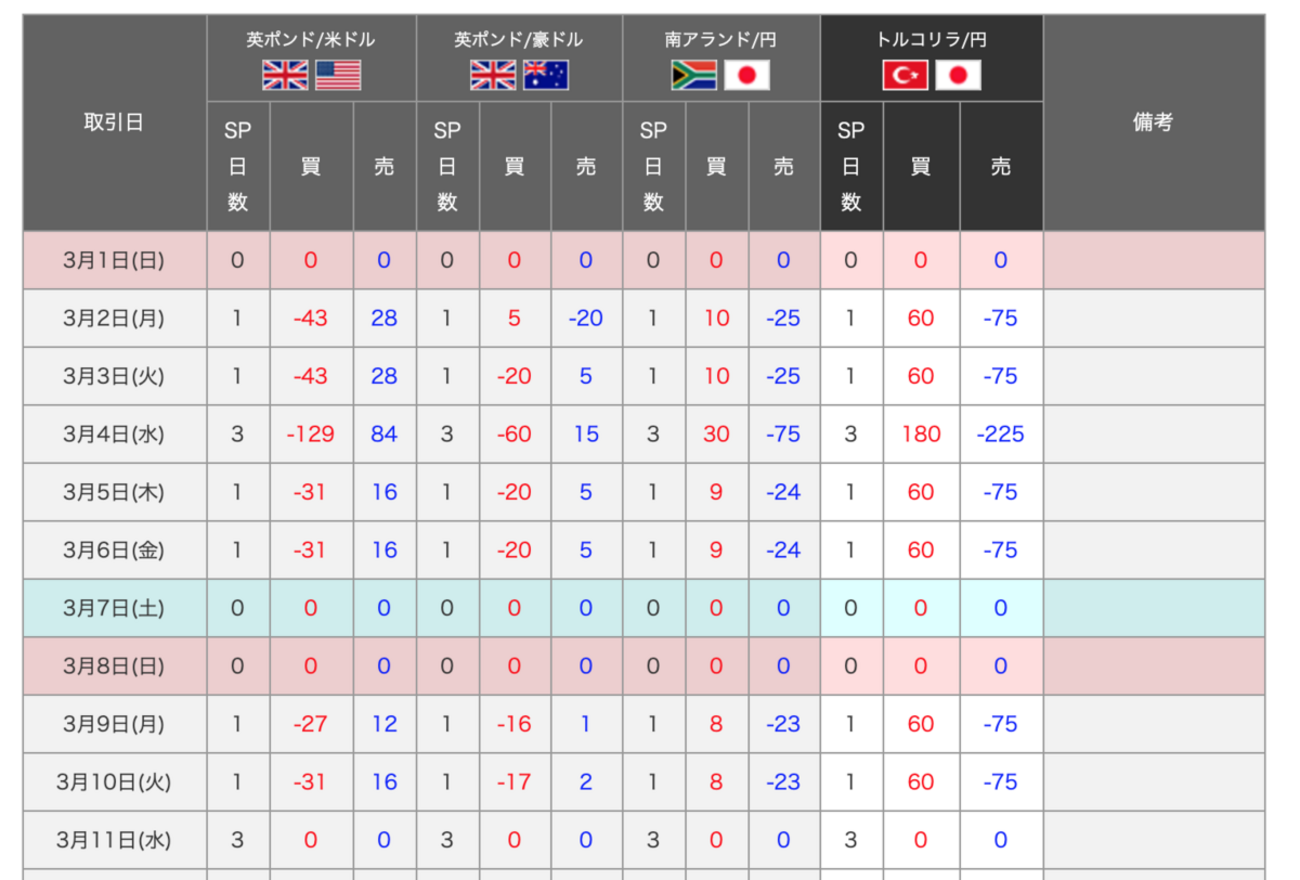Click the 英ポンド/豪ドル header label

tap(518, 40)
